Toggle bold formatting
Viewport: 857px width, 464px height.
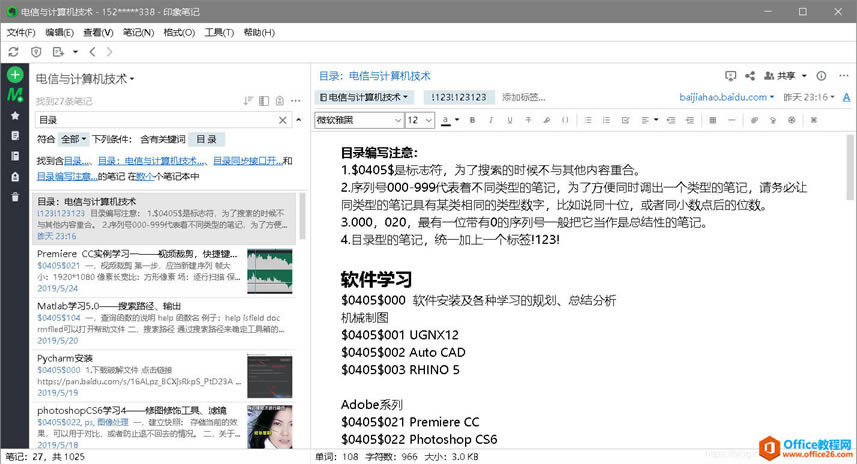click(x=472, y=120)
